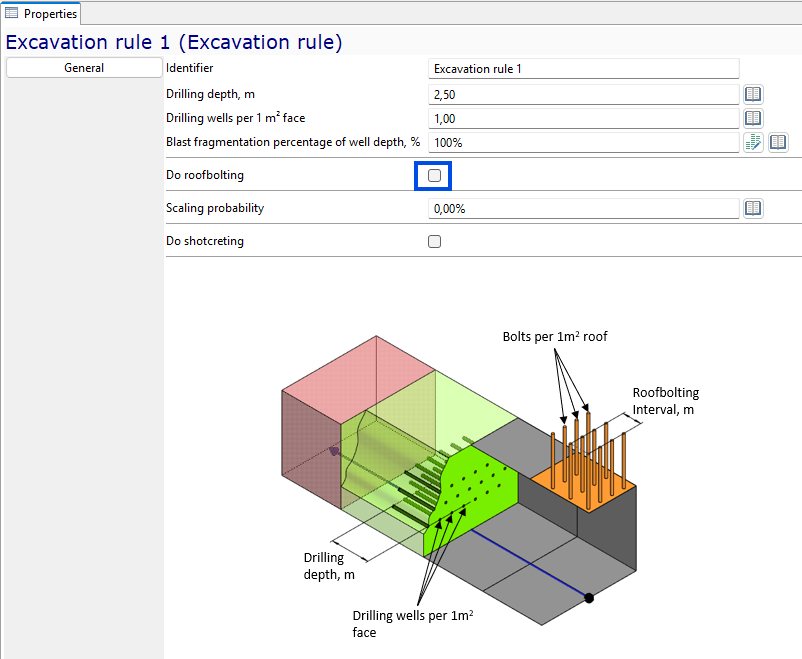This screenshot has height=659, width=802.
Task: Click the 'Excavation rule 1 (Excavation rule)' heading
Action: pyautogui.click(x=174, y=42)
